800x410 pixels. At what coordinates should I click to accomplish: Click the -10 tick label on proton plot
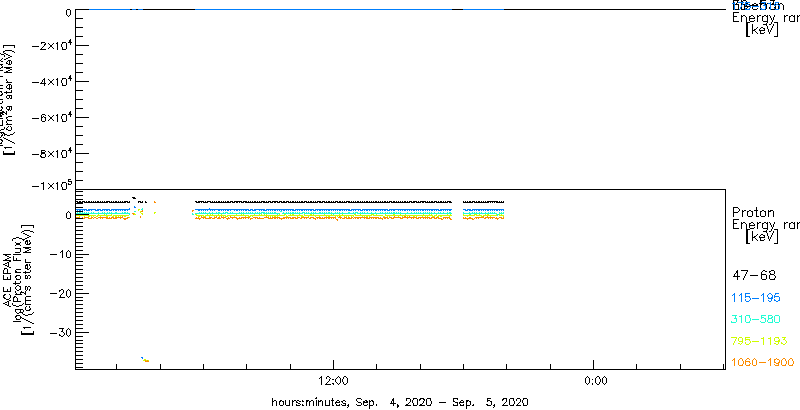pyautogui.click(x=60, y=254)
